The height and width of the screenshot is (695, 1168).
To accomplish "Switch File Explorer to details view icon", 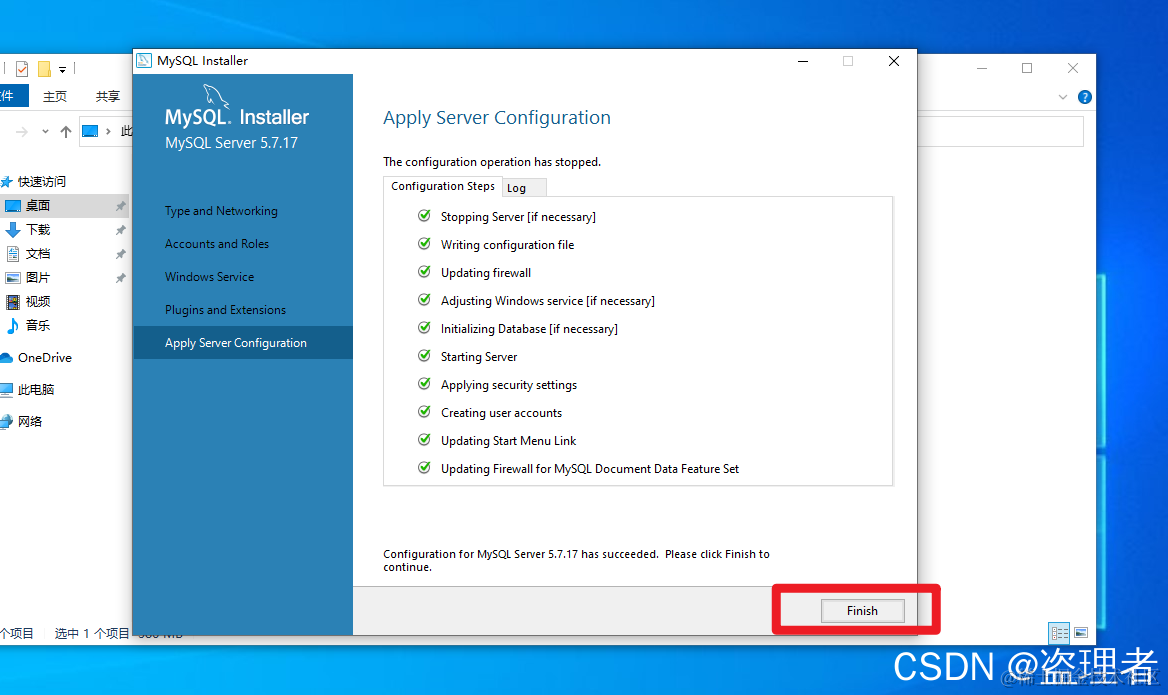I will (1059, 633).
